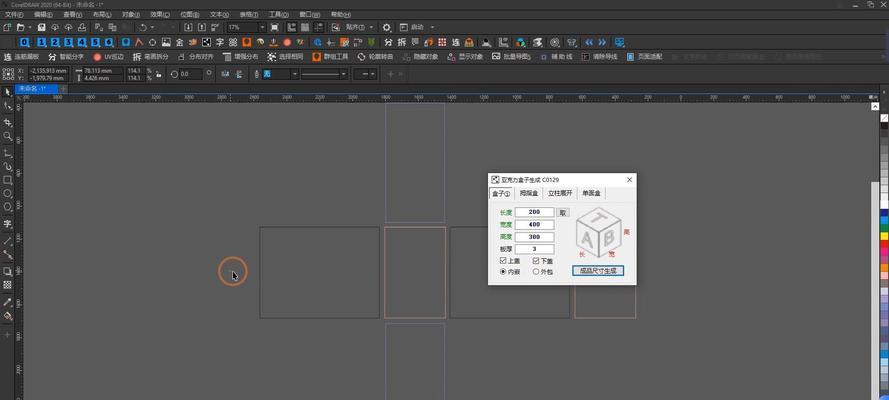This screenshot has width=889, height=400.
Task: Open the 效果 menu
Action: [160, 14]
